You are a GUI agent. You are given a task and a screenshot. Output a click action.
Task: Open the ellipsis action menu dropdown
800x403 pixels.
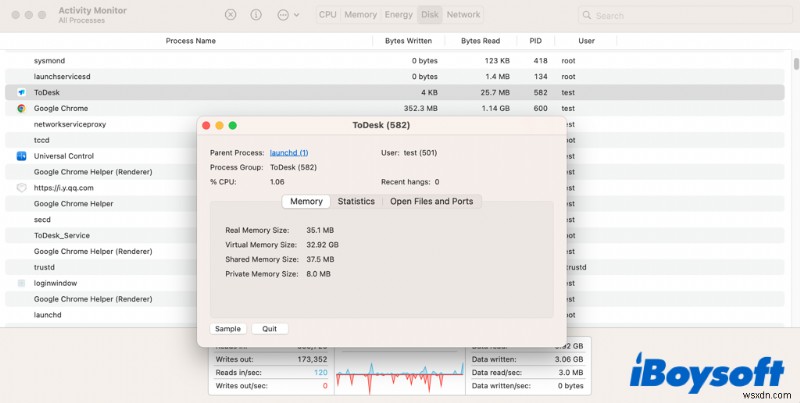pos(288,15)
